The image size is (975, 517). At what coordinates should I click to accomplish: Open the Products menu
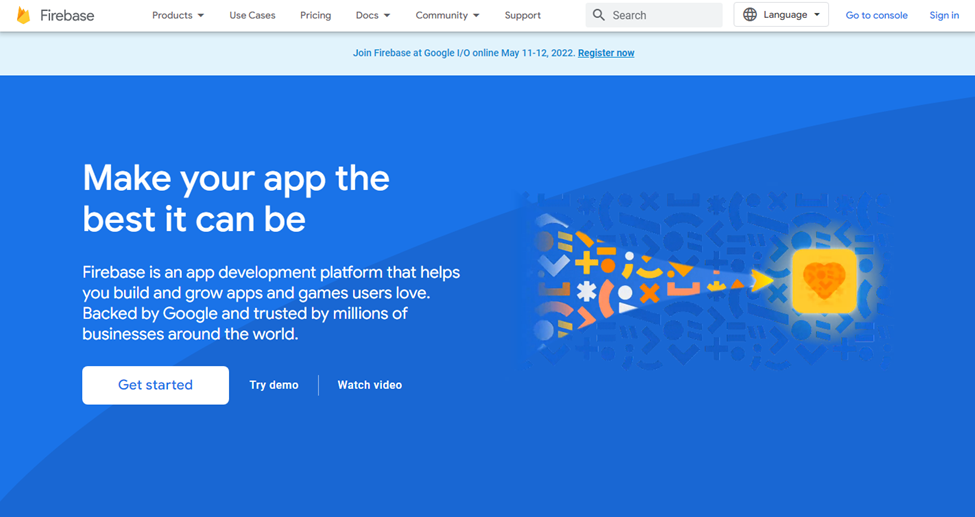178,15
